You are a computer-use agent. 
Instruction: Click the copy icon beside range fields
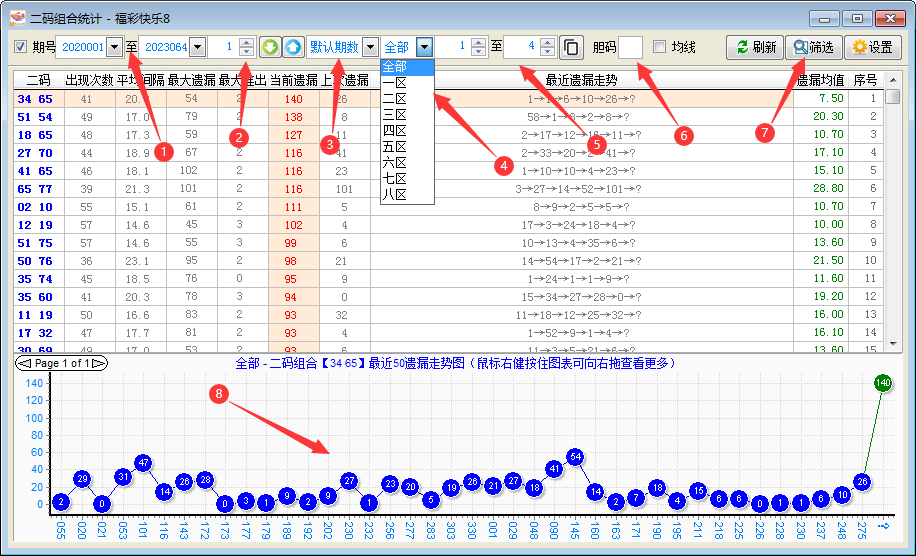coord(570,47)
